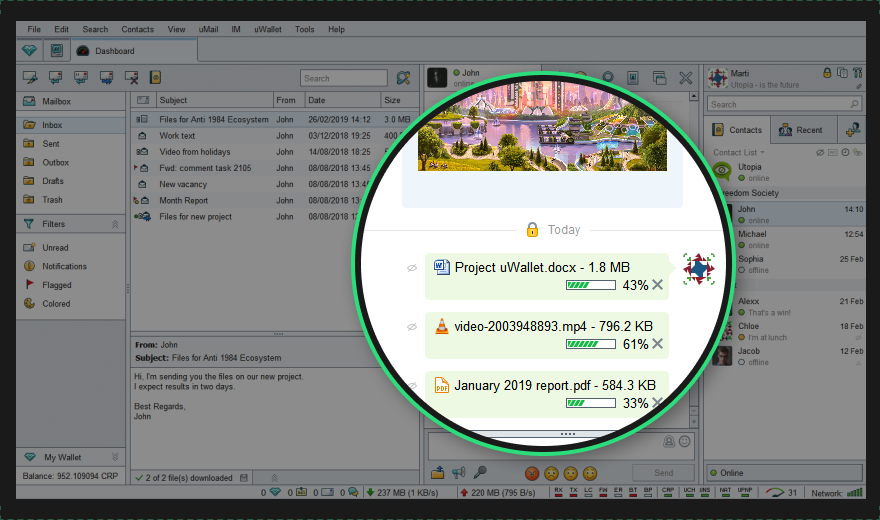The height and width of the screenshot is (520, 880).
Task: Click the Project uWallet.docx progress bar
Action: [x=591, y=285]
